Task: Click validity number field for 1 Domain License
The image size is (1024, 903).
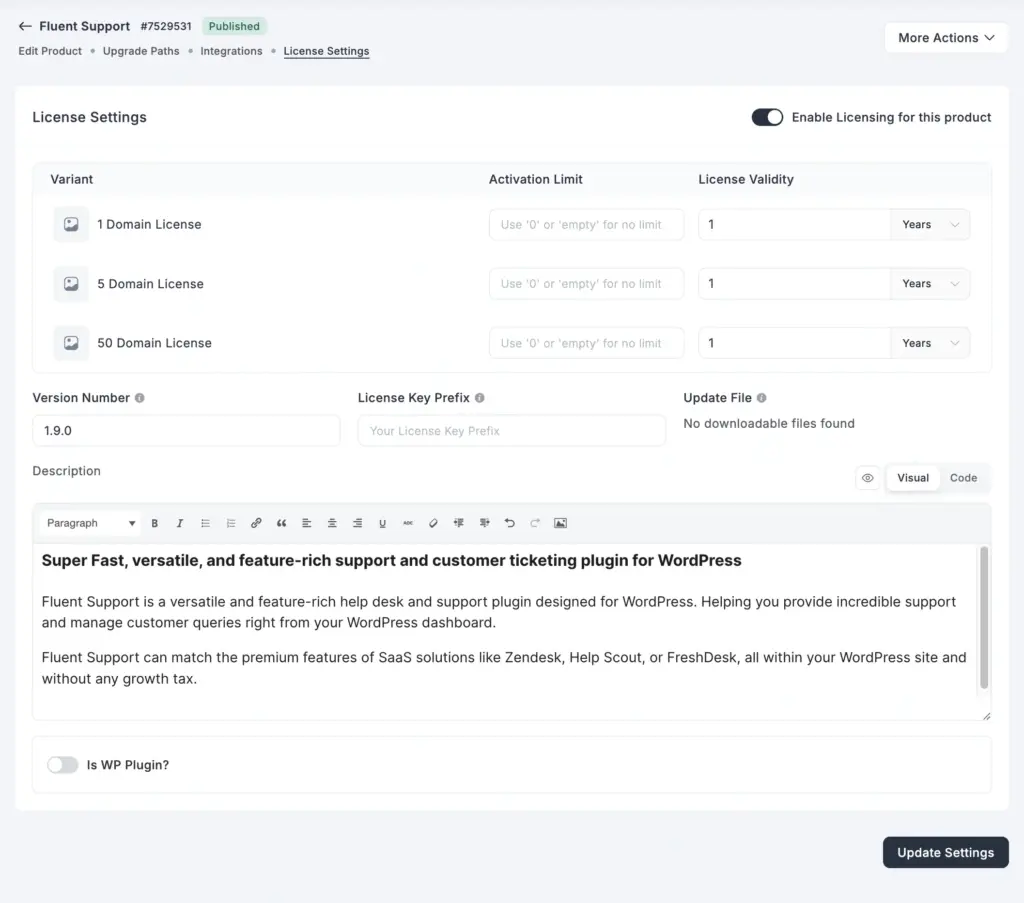Action: coord(794,225)
